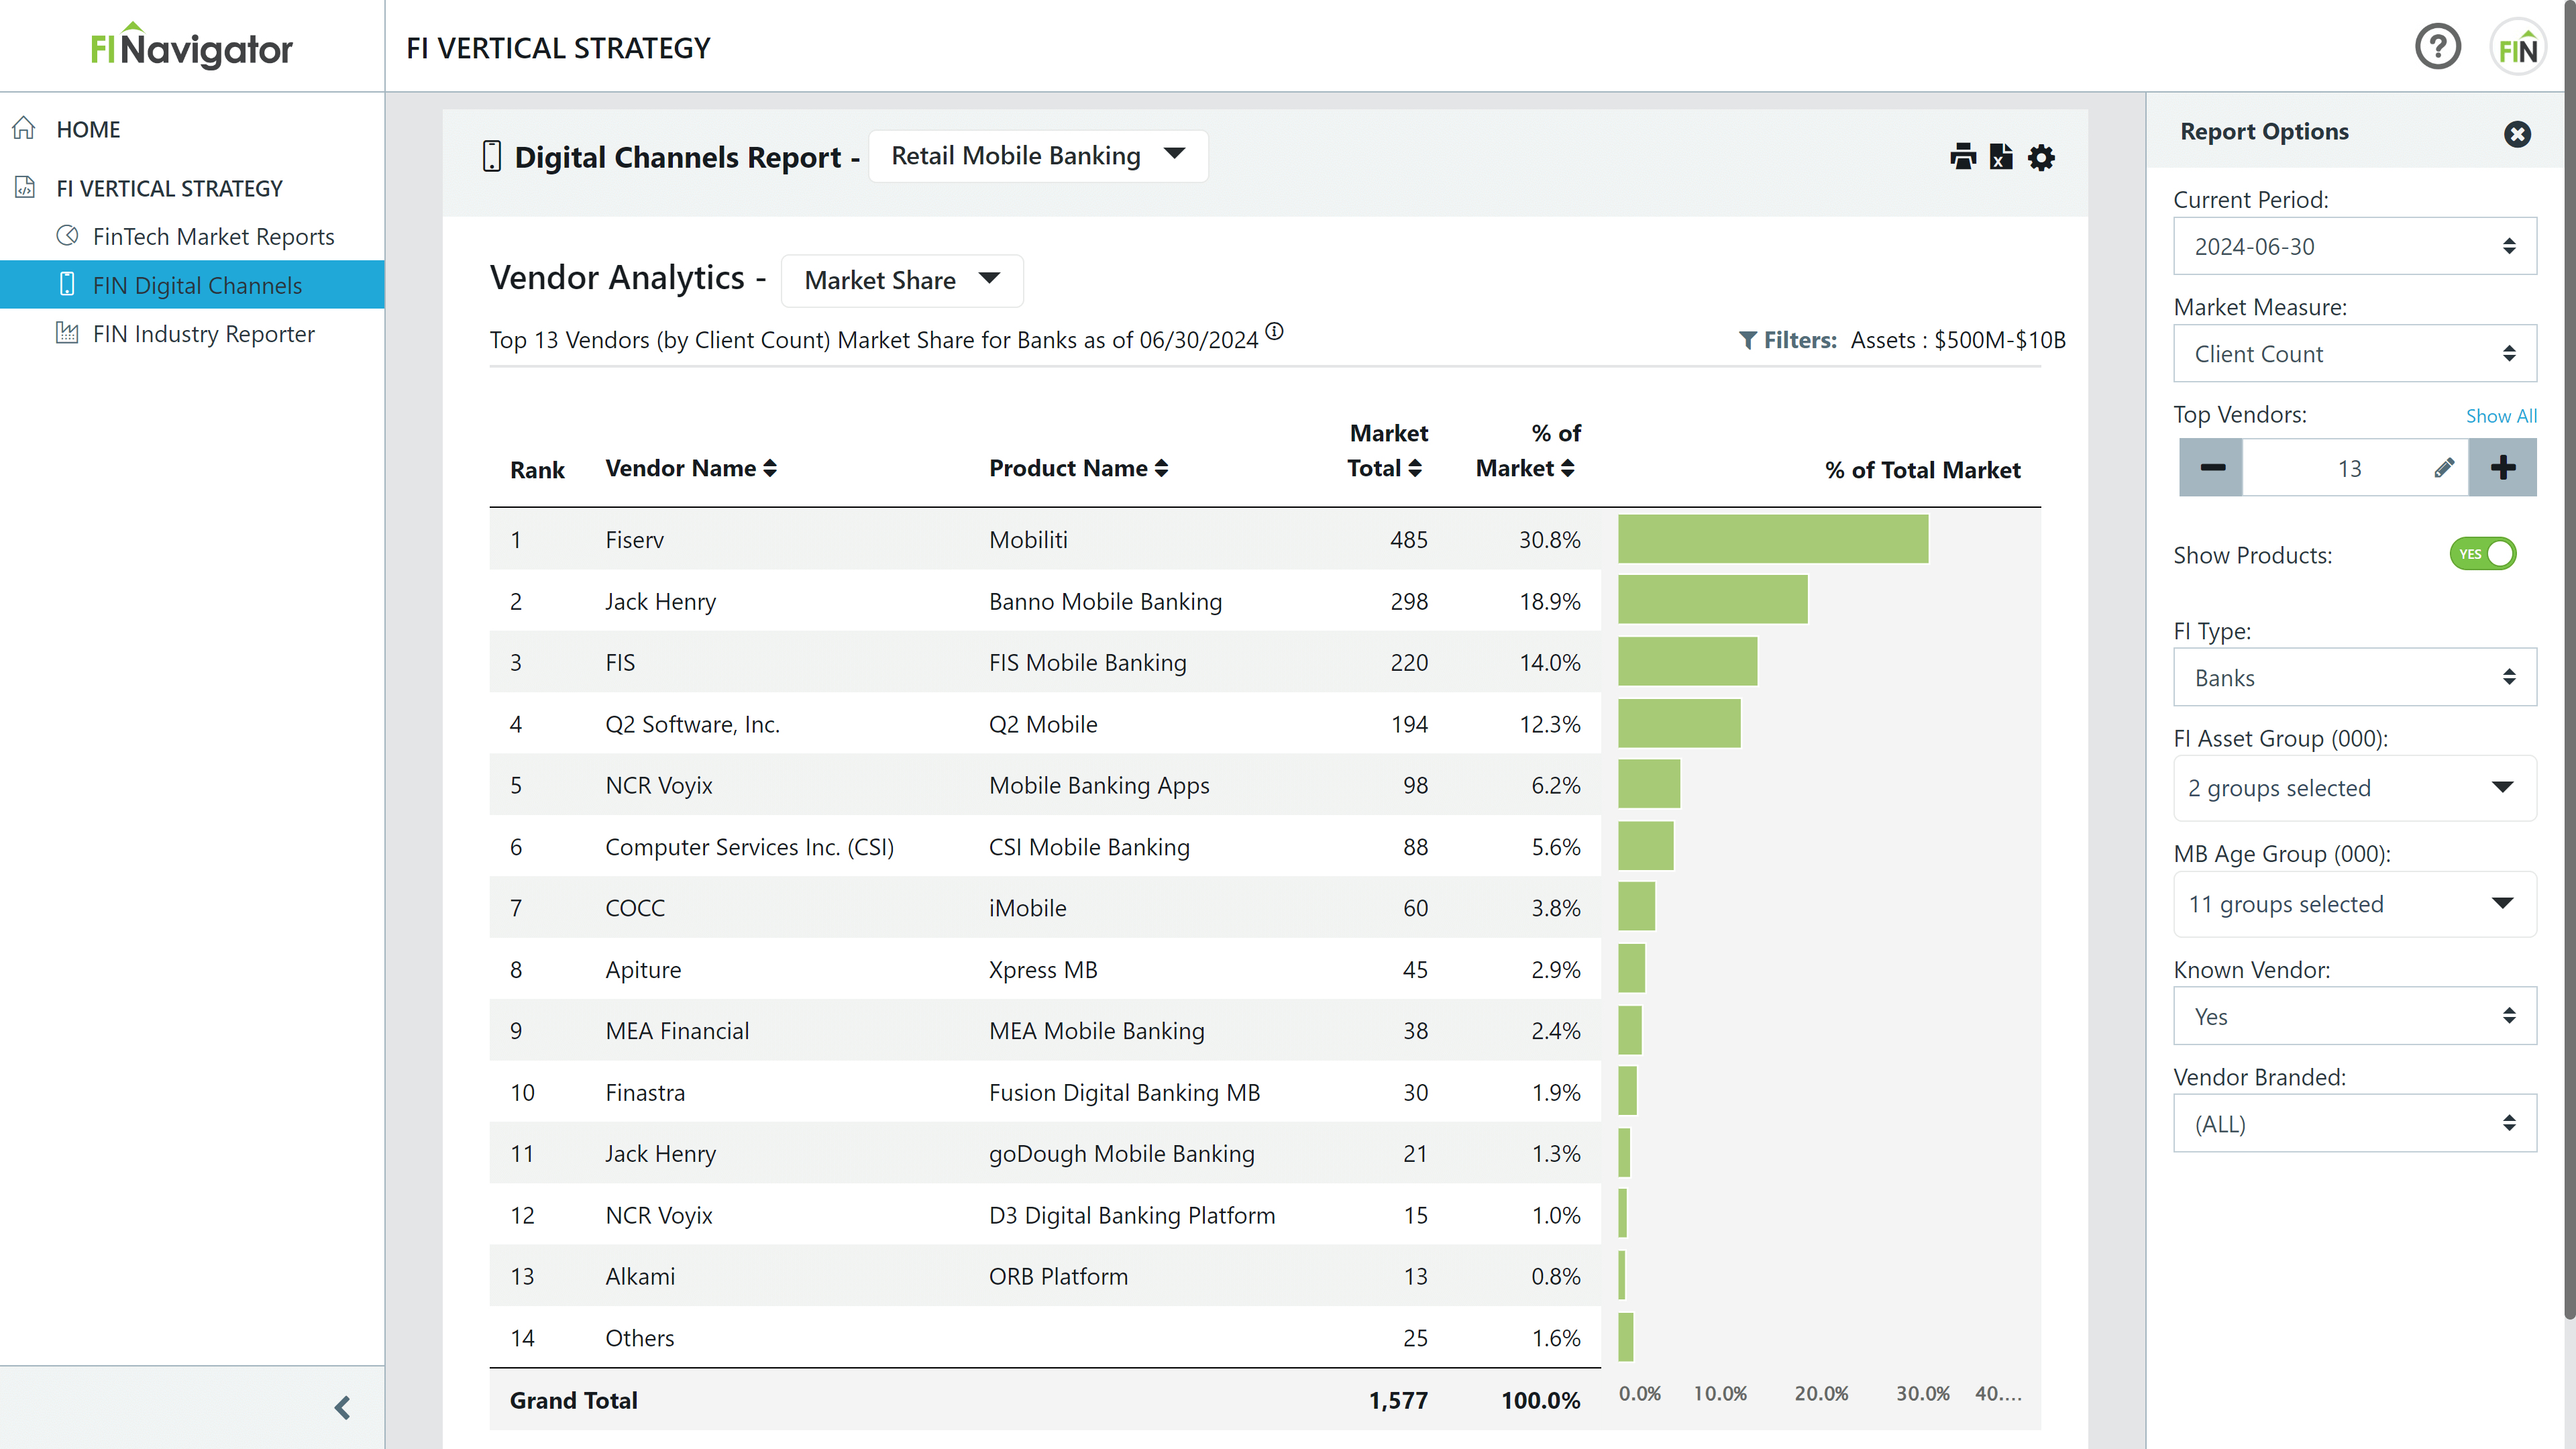Click Computer Services Inc. (CSI) row
The image size is (2576, 1449).
pos(1045,847)
